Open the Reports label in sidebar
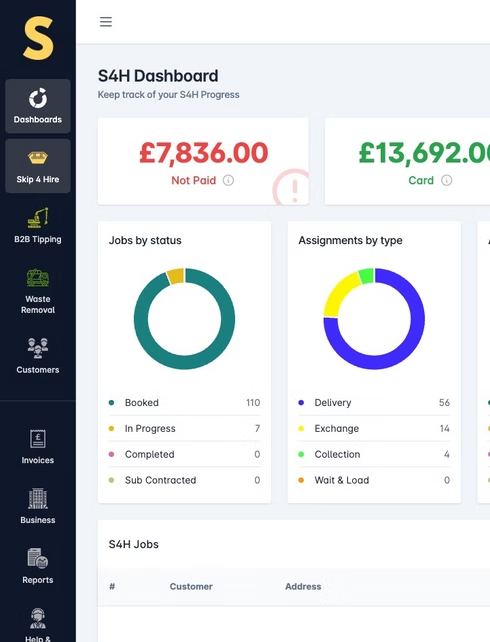The height and width of the screenshot is (642, 490). click(38, 580)
